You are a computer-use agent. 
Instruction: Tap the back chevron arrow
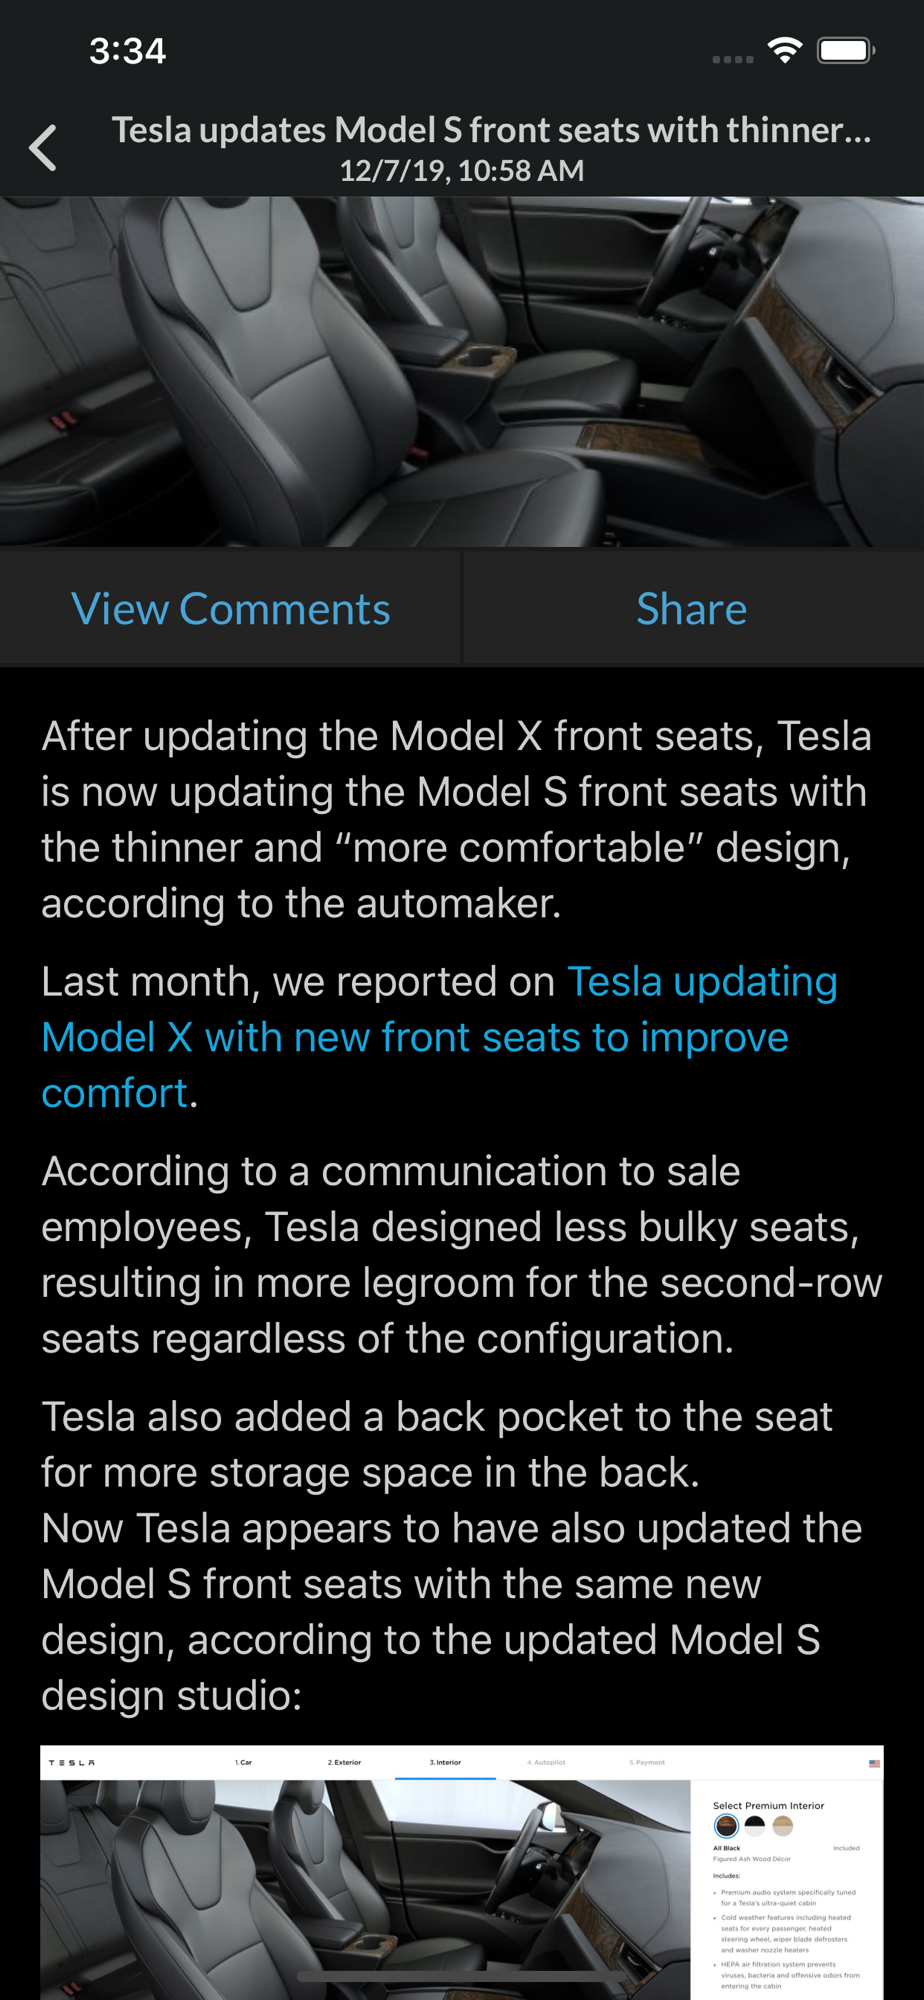click(44, 149)
